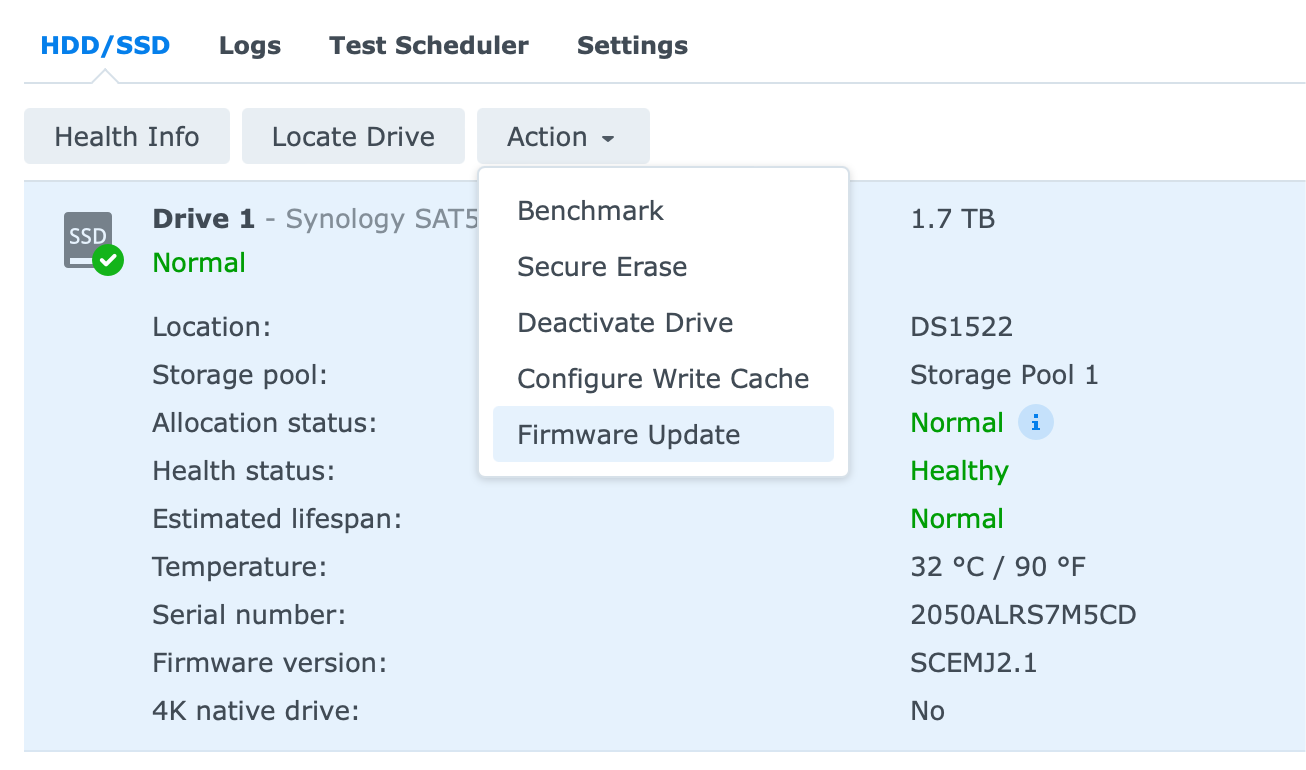Image resolution: width=1306 pixels, height=770 pixels.
Task: Click the serial number 2050ALRS7M5CD
Action: coord(1023,615)
